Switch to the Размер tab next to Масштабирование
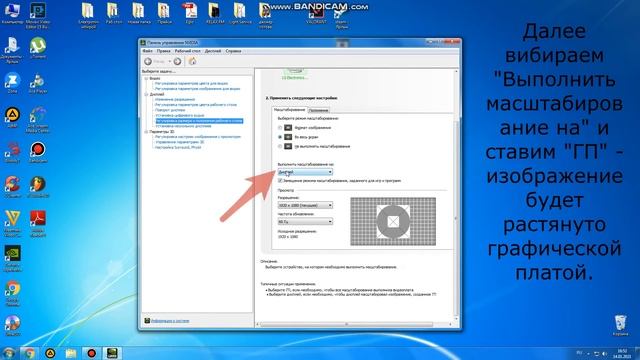 [x=318, y=110]
